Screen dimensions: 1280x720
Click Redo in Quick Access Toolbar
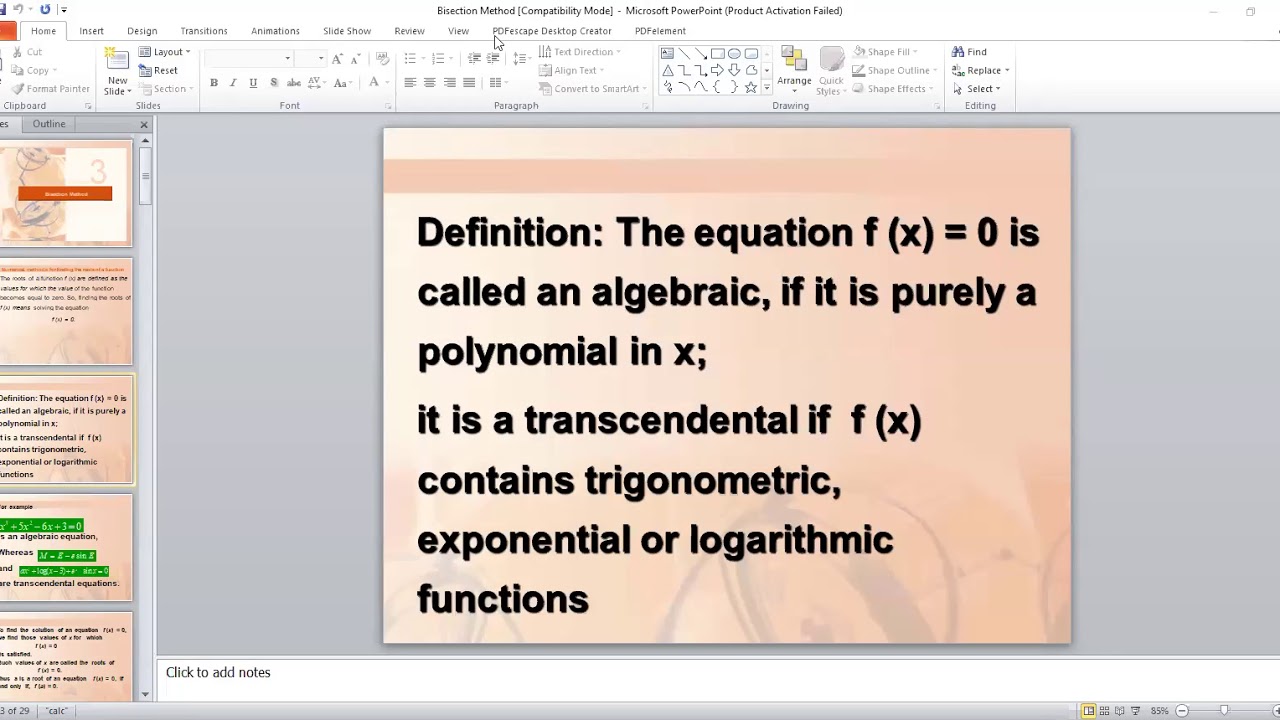pyautogui.click(x=45, y=10)
